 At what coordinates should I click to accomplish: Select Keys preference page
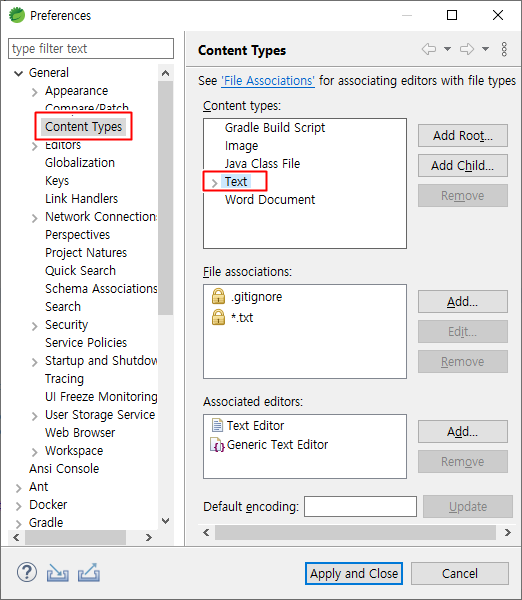click(57, 181)
